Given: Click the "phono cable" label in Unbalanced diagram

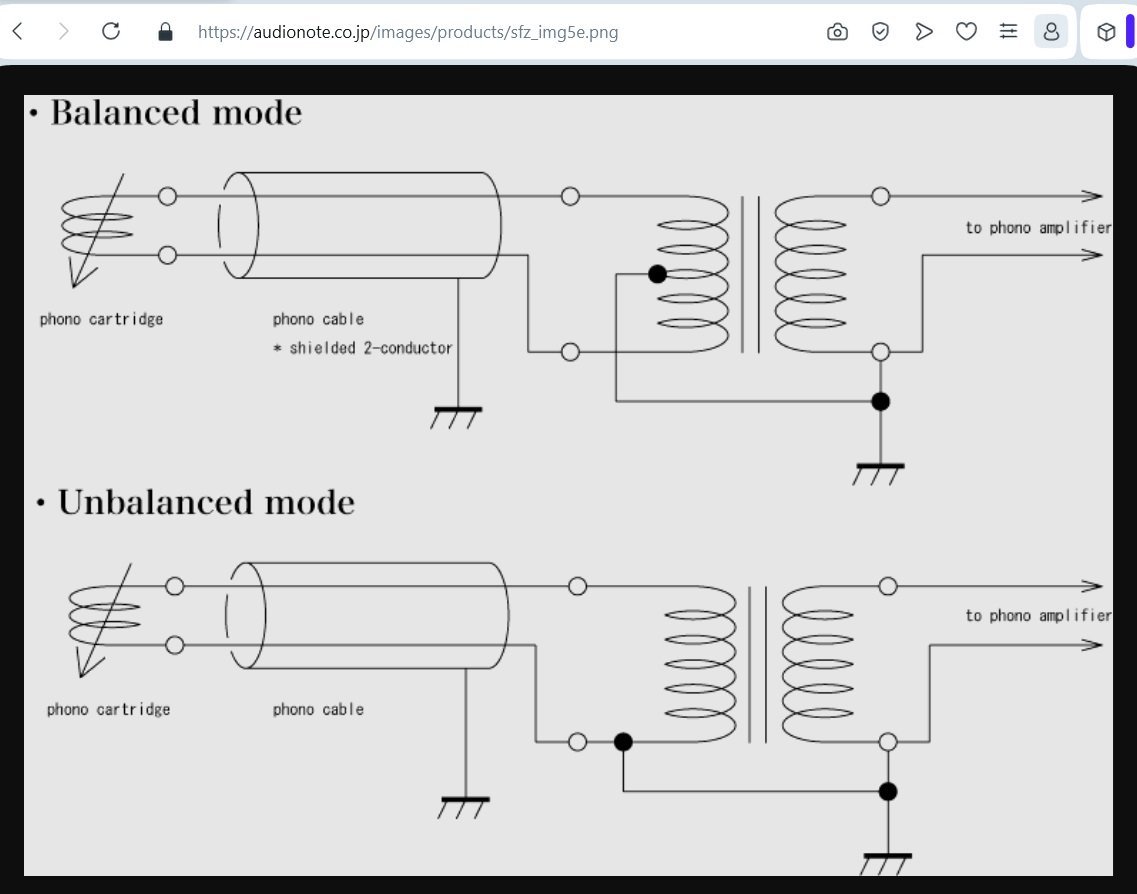Looking at the screenshot, I should point(318,709).
